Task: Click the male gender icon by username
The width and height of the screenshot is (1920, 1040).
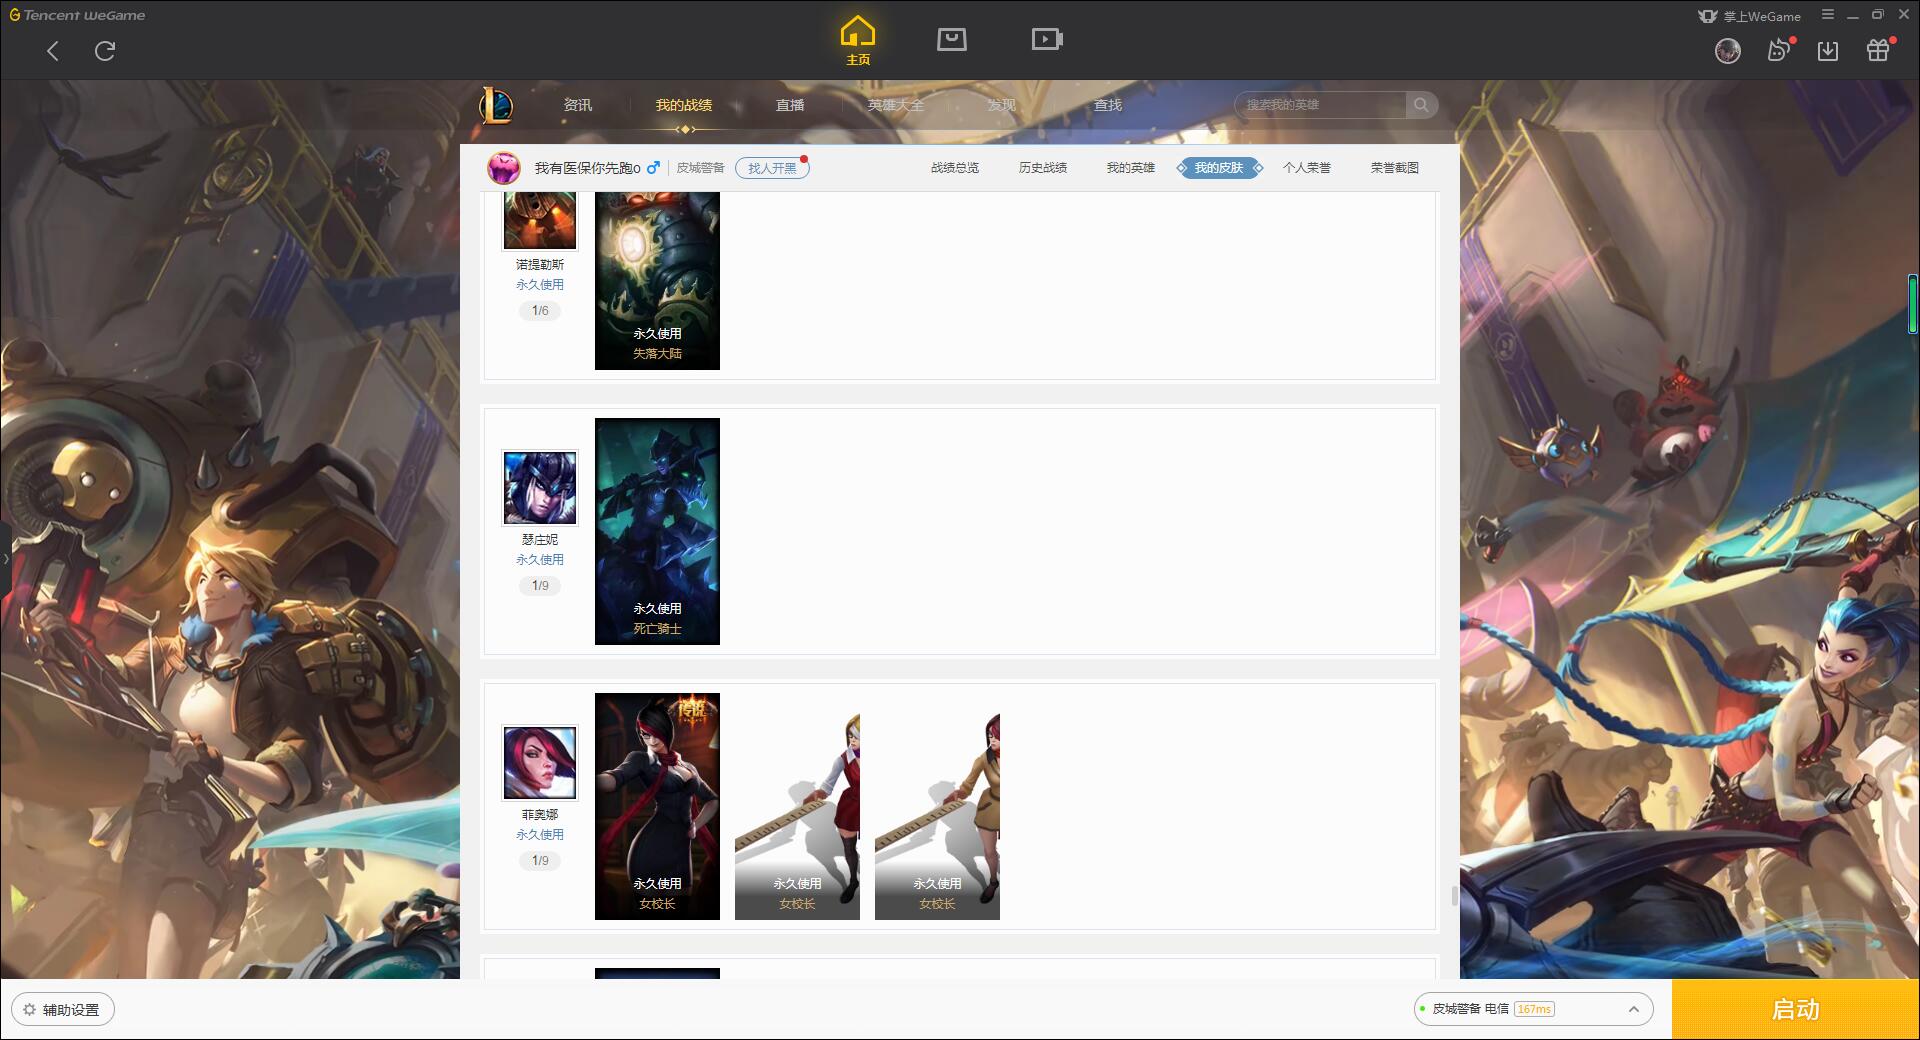Action: pos(653,167)
